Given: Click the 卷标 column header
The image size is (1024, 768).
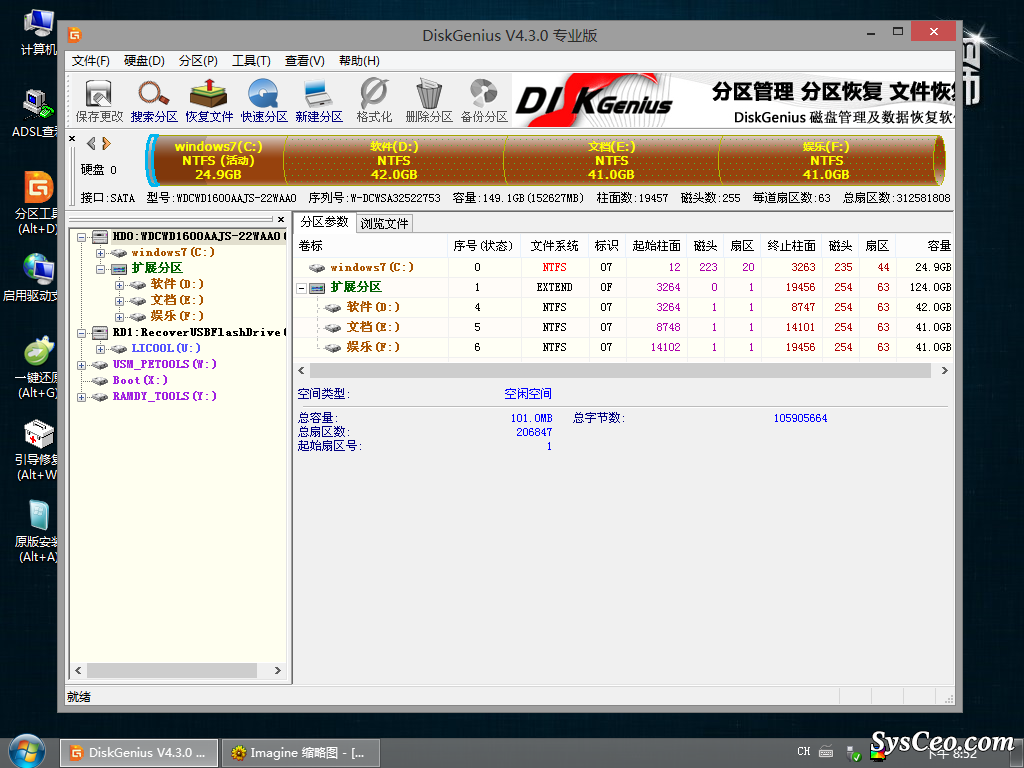Looking at the screenshot, I should 370,246.
